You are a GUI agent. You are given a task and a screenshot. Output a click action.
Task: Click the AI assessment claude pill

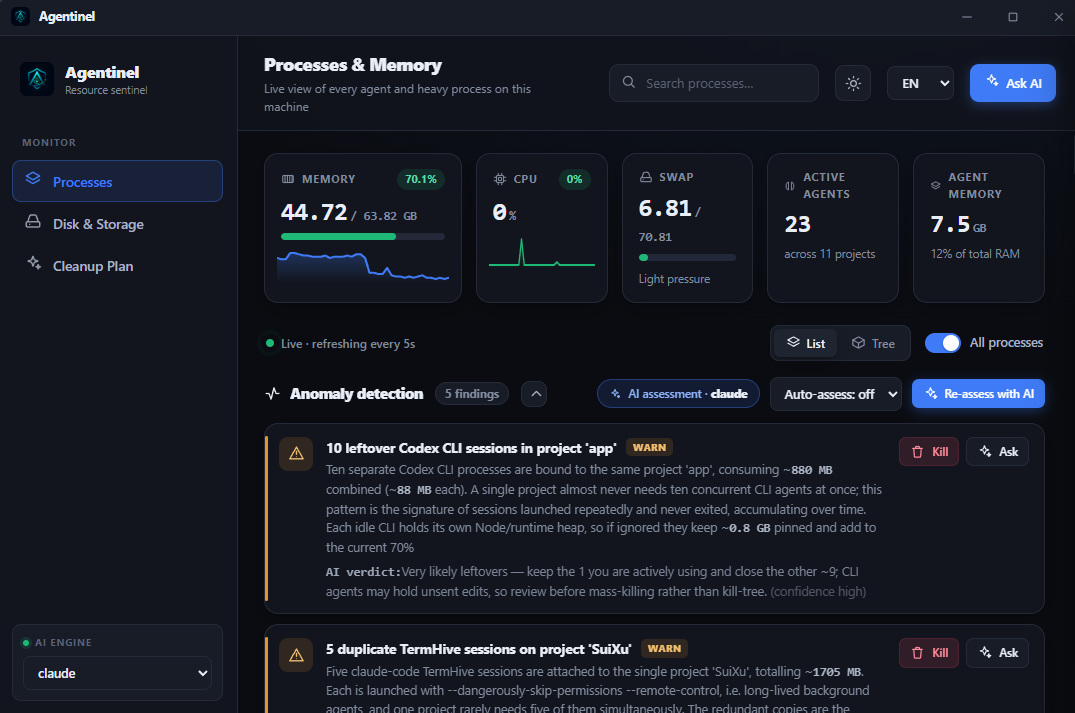tap(678, 394)
